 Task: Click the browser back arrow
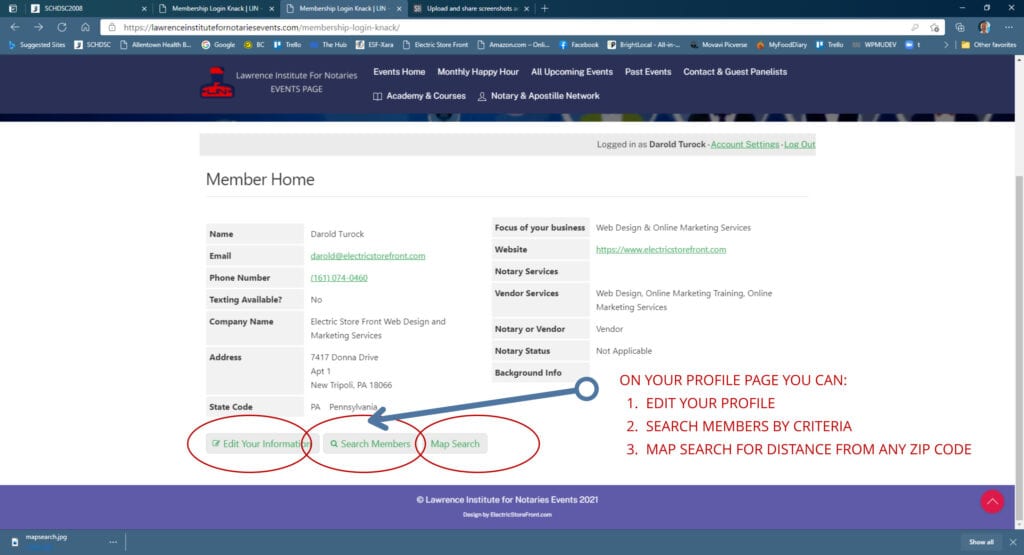pyautogui.click(x=14, y=27)
